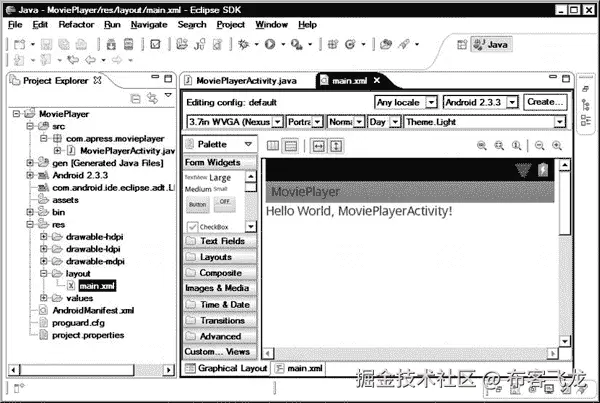Switch to Graphical Layout tab
600x403 pixels.
(226, 368)
